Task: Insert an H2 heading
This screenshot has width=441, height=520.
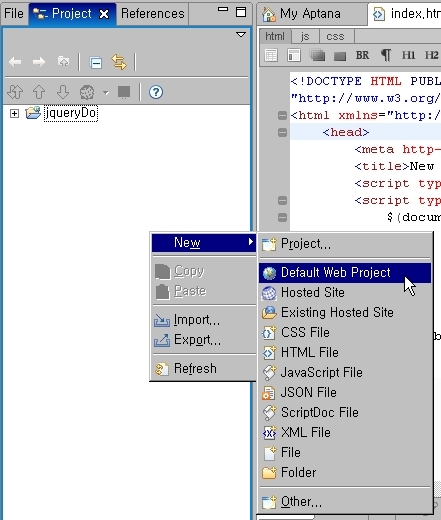Action: click(x=431, y=55)
